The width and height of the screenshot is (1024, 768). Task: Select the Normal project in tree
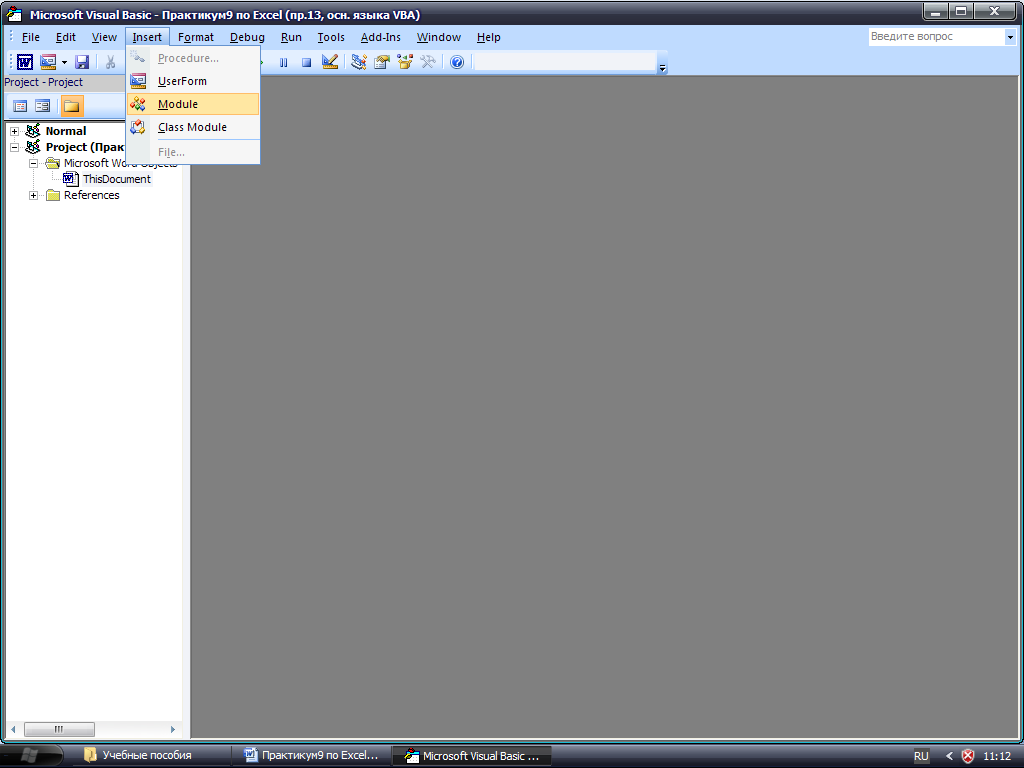[65, 131]
